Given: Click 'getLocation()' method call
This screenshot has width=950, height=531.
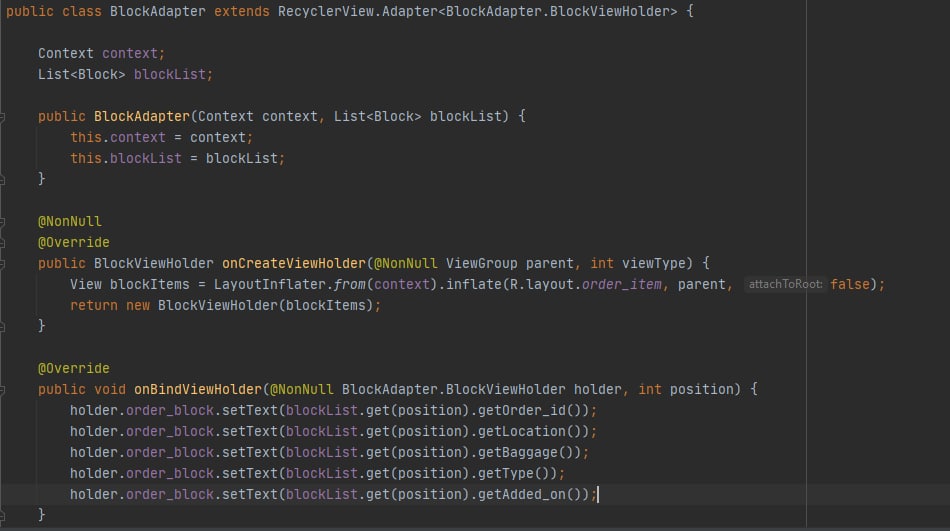Looking at the screenshot, I should click(530, 432).
